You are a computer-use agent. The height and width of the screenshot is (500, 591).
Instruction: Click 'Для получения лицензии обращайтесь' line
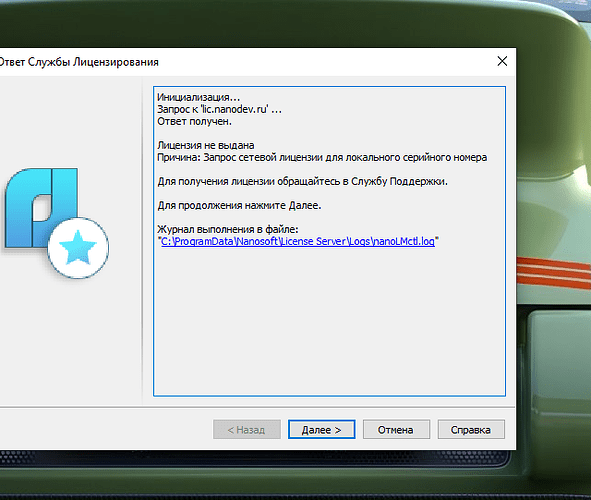coord(303,181)
